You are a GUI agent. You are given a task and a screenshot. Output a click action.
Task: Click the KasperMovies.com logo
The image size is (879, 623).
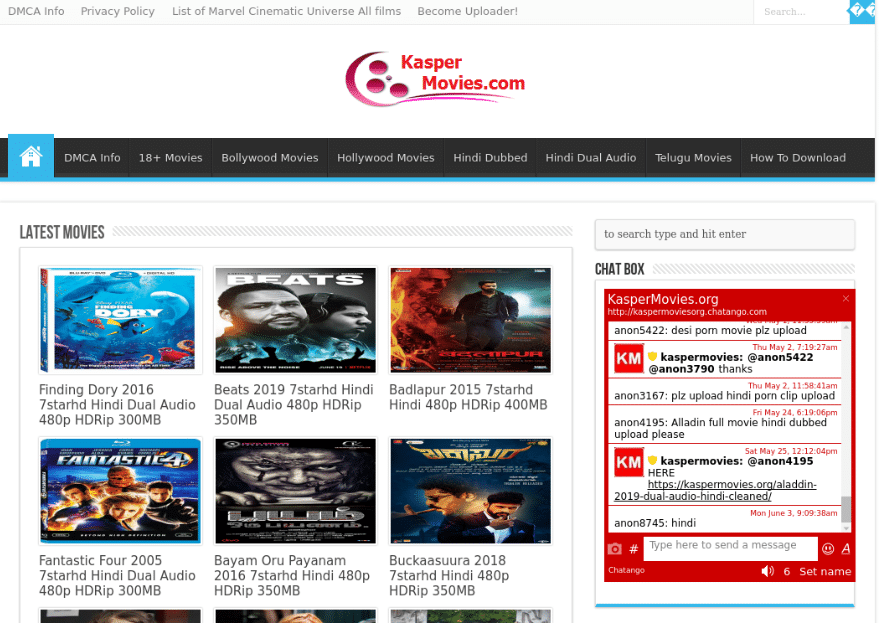pos(436,79)
